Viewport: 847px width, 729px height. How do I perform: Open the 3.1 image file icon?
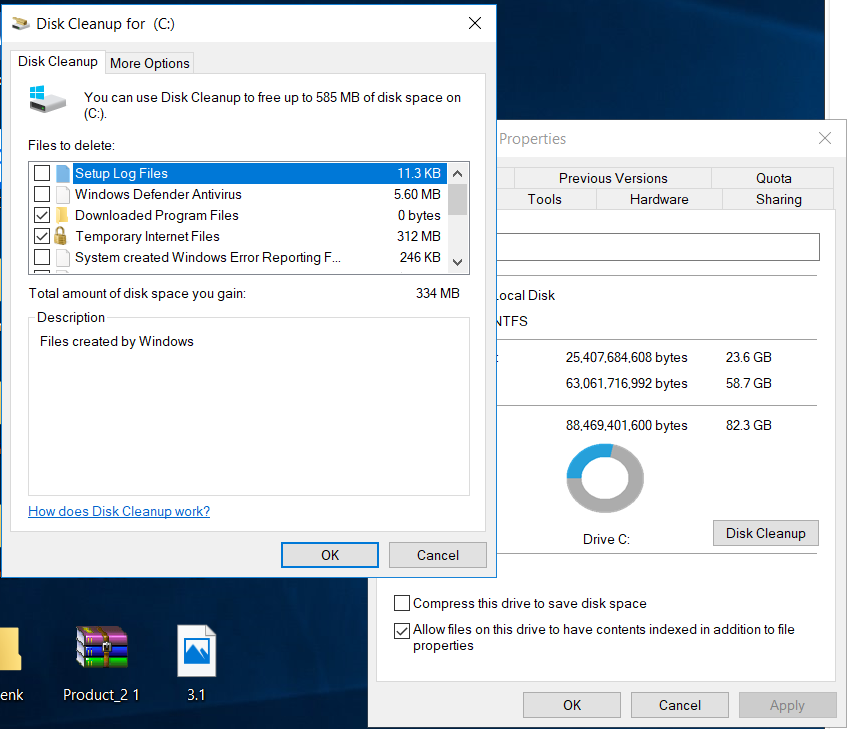196,650
